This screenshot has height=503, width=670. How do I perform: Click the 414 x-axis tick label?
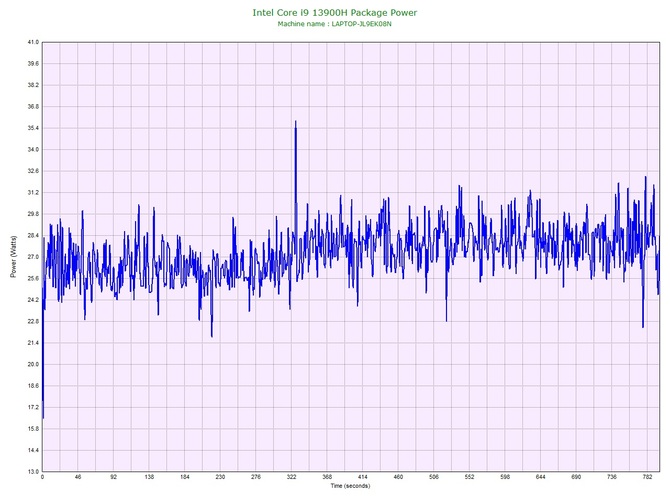(363, 477)
